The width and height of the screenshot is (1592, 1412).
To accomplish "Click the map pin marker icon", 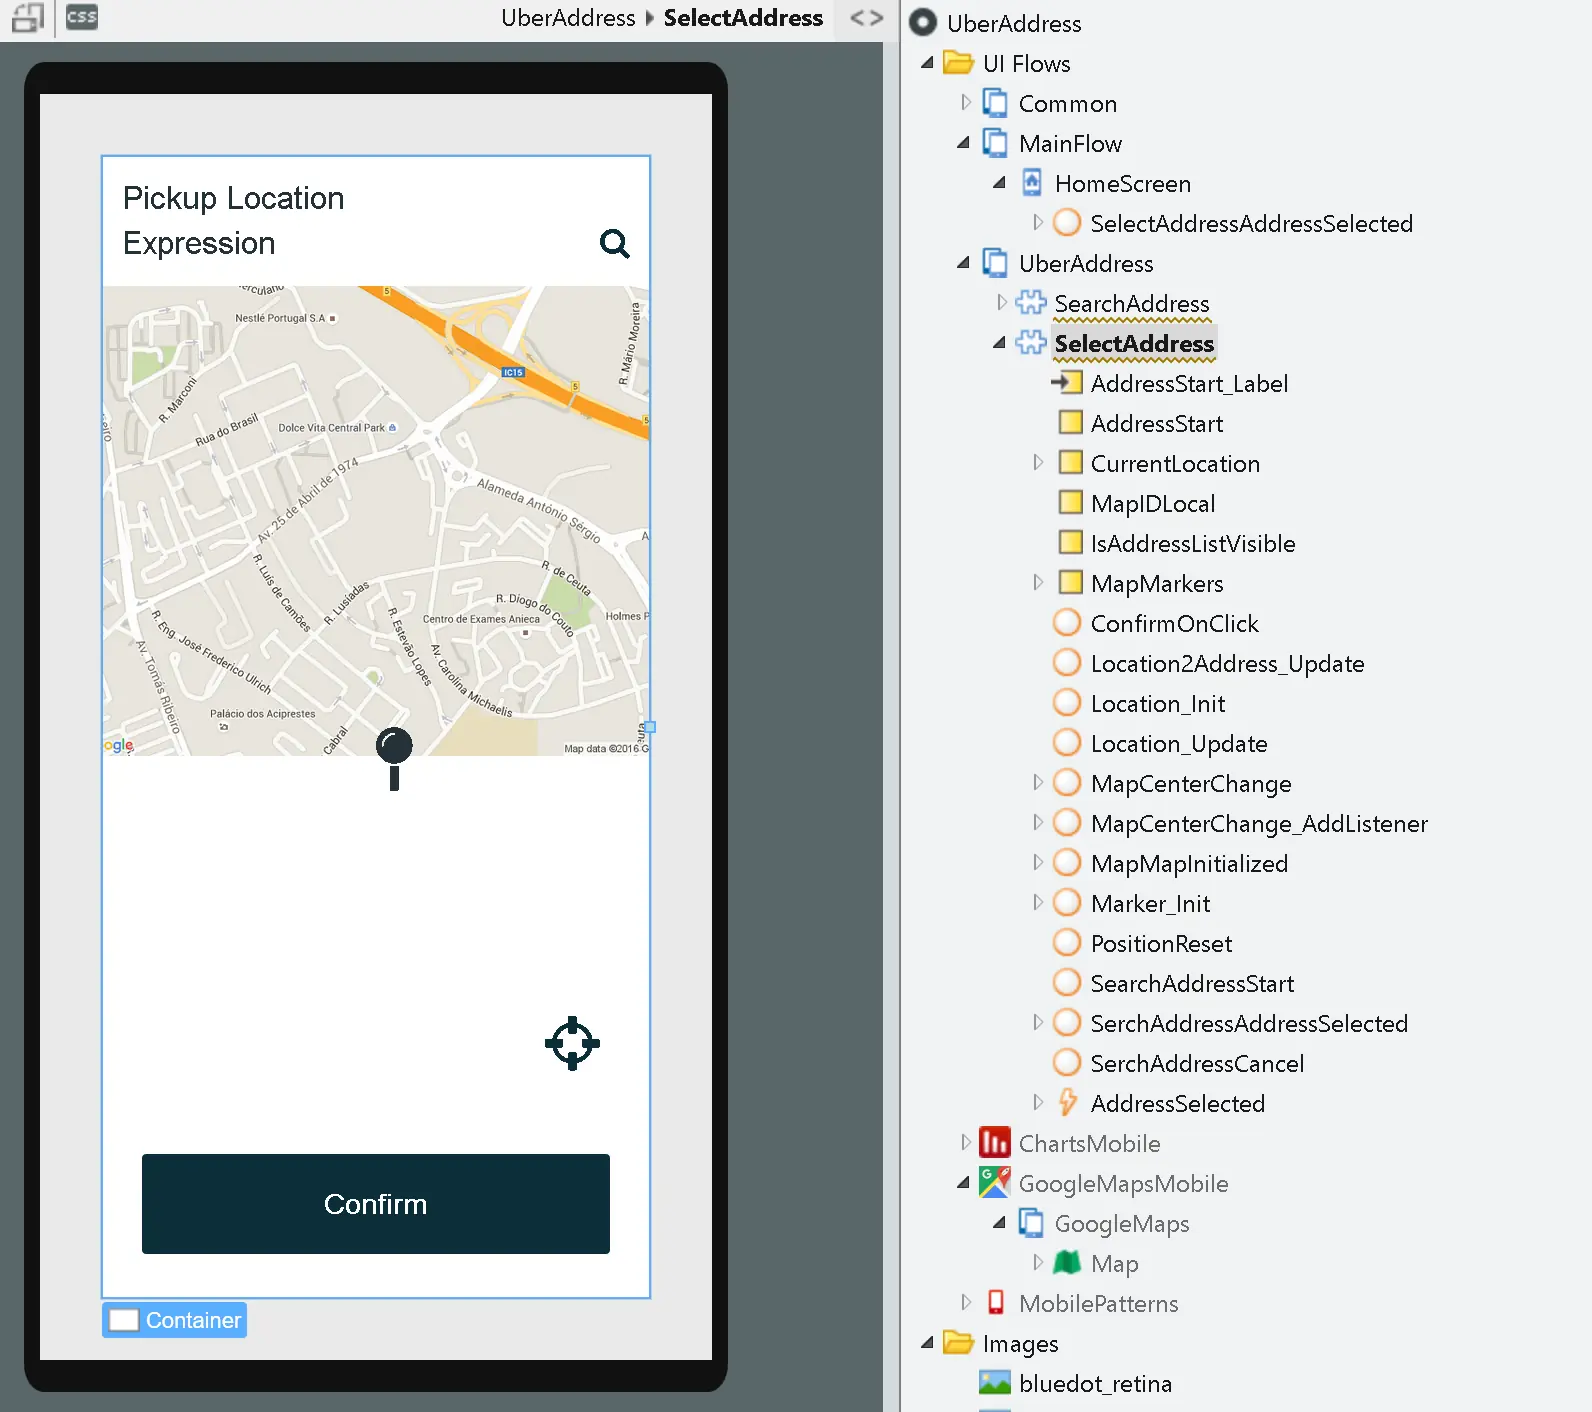I will coord(394,756).
